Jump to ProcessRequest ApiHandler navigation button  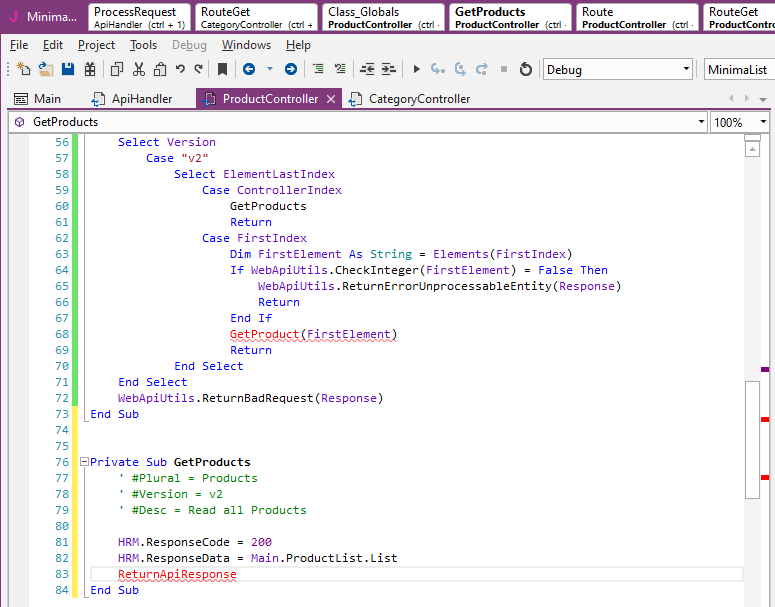click(139, 17)
